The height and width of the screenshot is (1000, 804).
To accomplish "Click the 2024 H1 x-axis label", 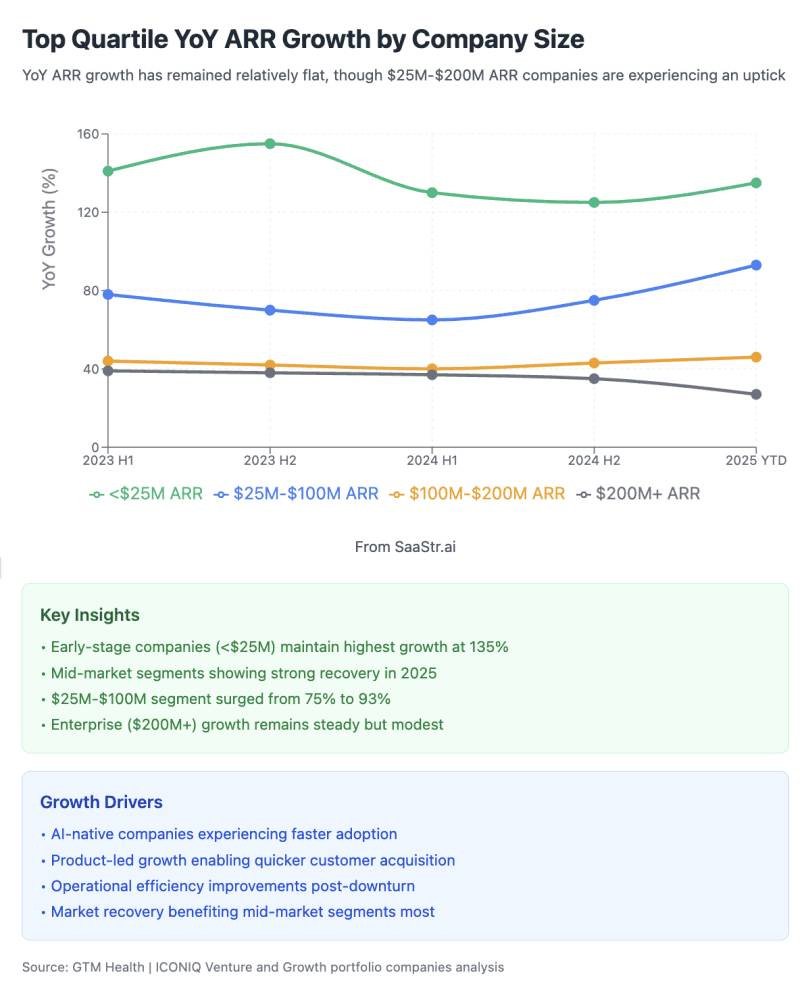I will point(432,460).
